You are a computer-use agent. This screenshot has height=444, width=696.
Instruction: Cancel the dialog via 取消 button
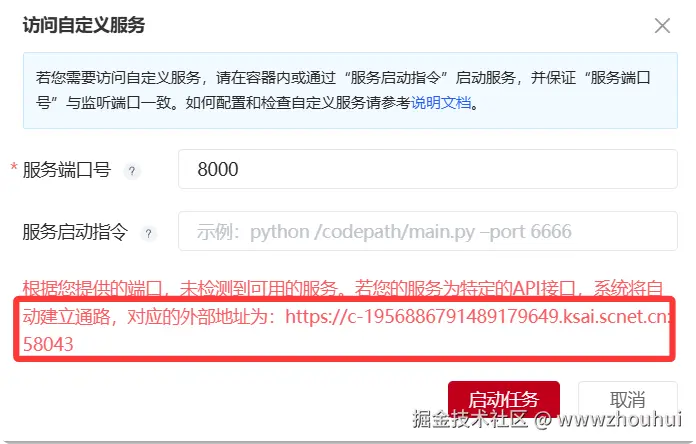coord(627,399)
